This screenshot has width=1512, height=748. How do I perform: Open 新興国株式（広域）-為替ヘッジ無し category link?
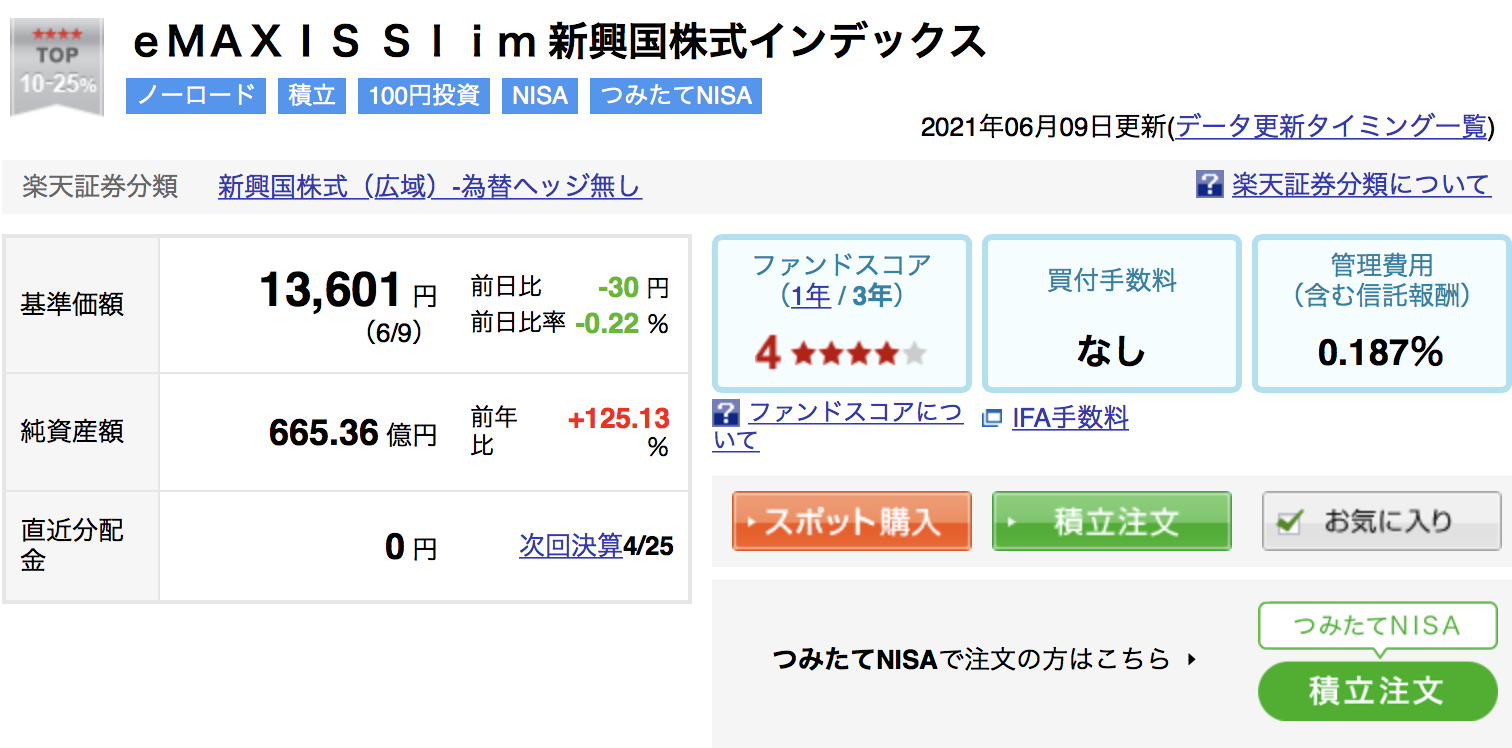pyautogui.click(x=430, y=187)
